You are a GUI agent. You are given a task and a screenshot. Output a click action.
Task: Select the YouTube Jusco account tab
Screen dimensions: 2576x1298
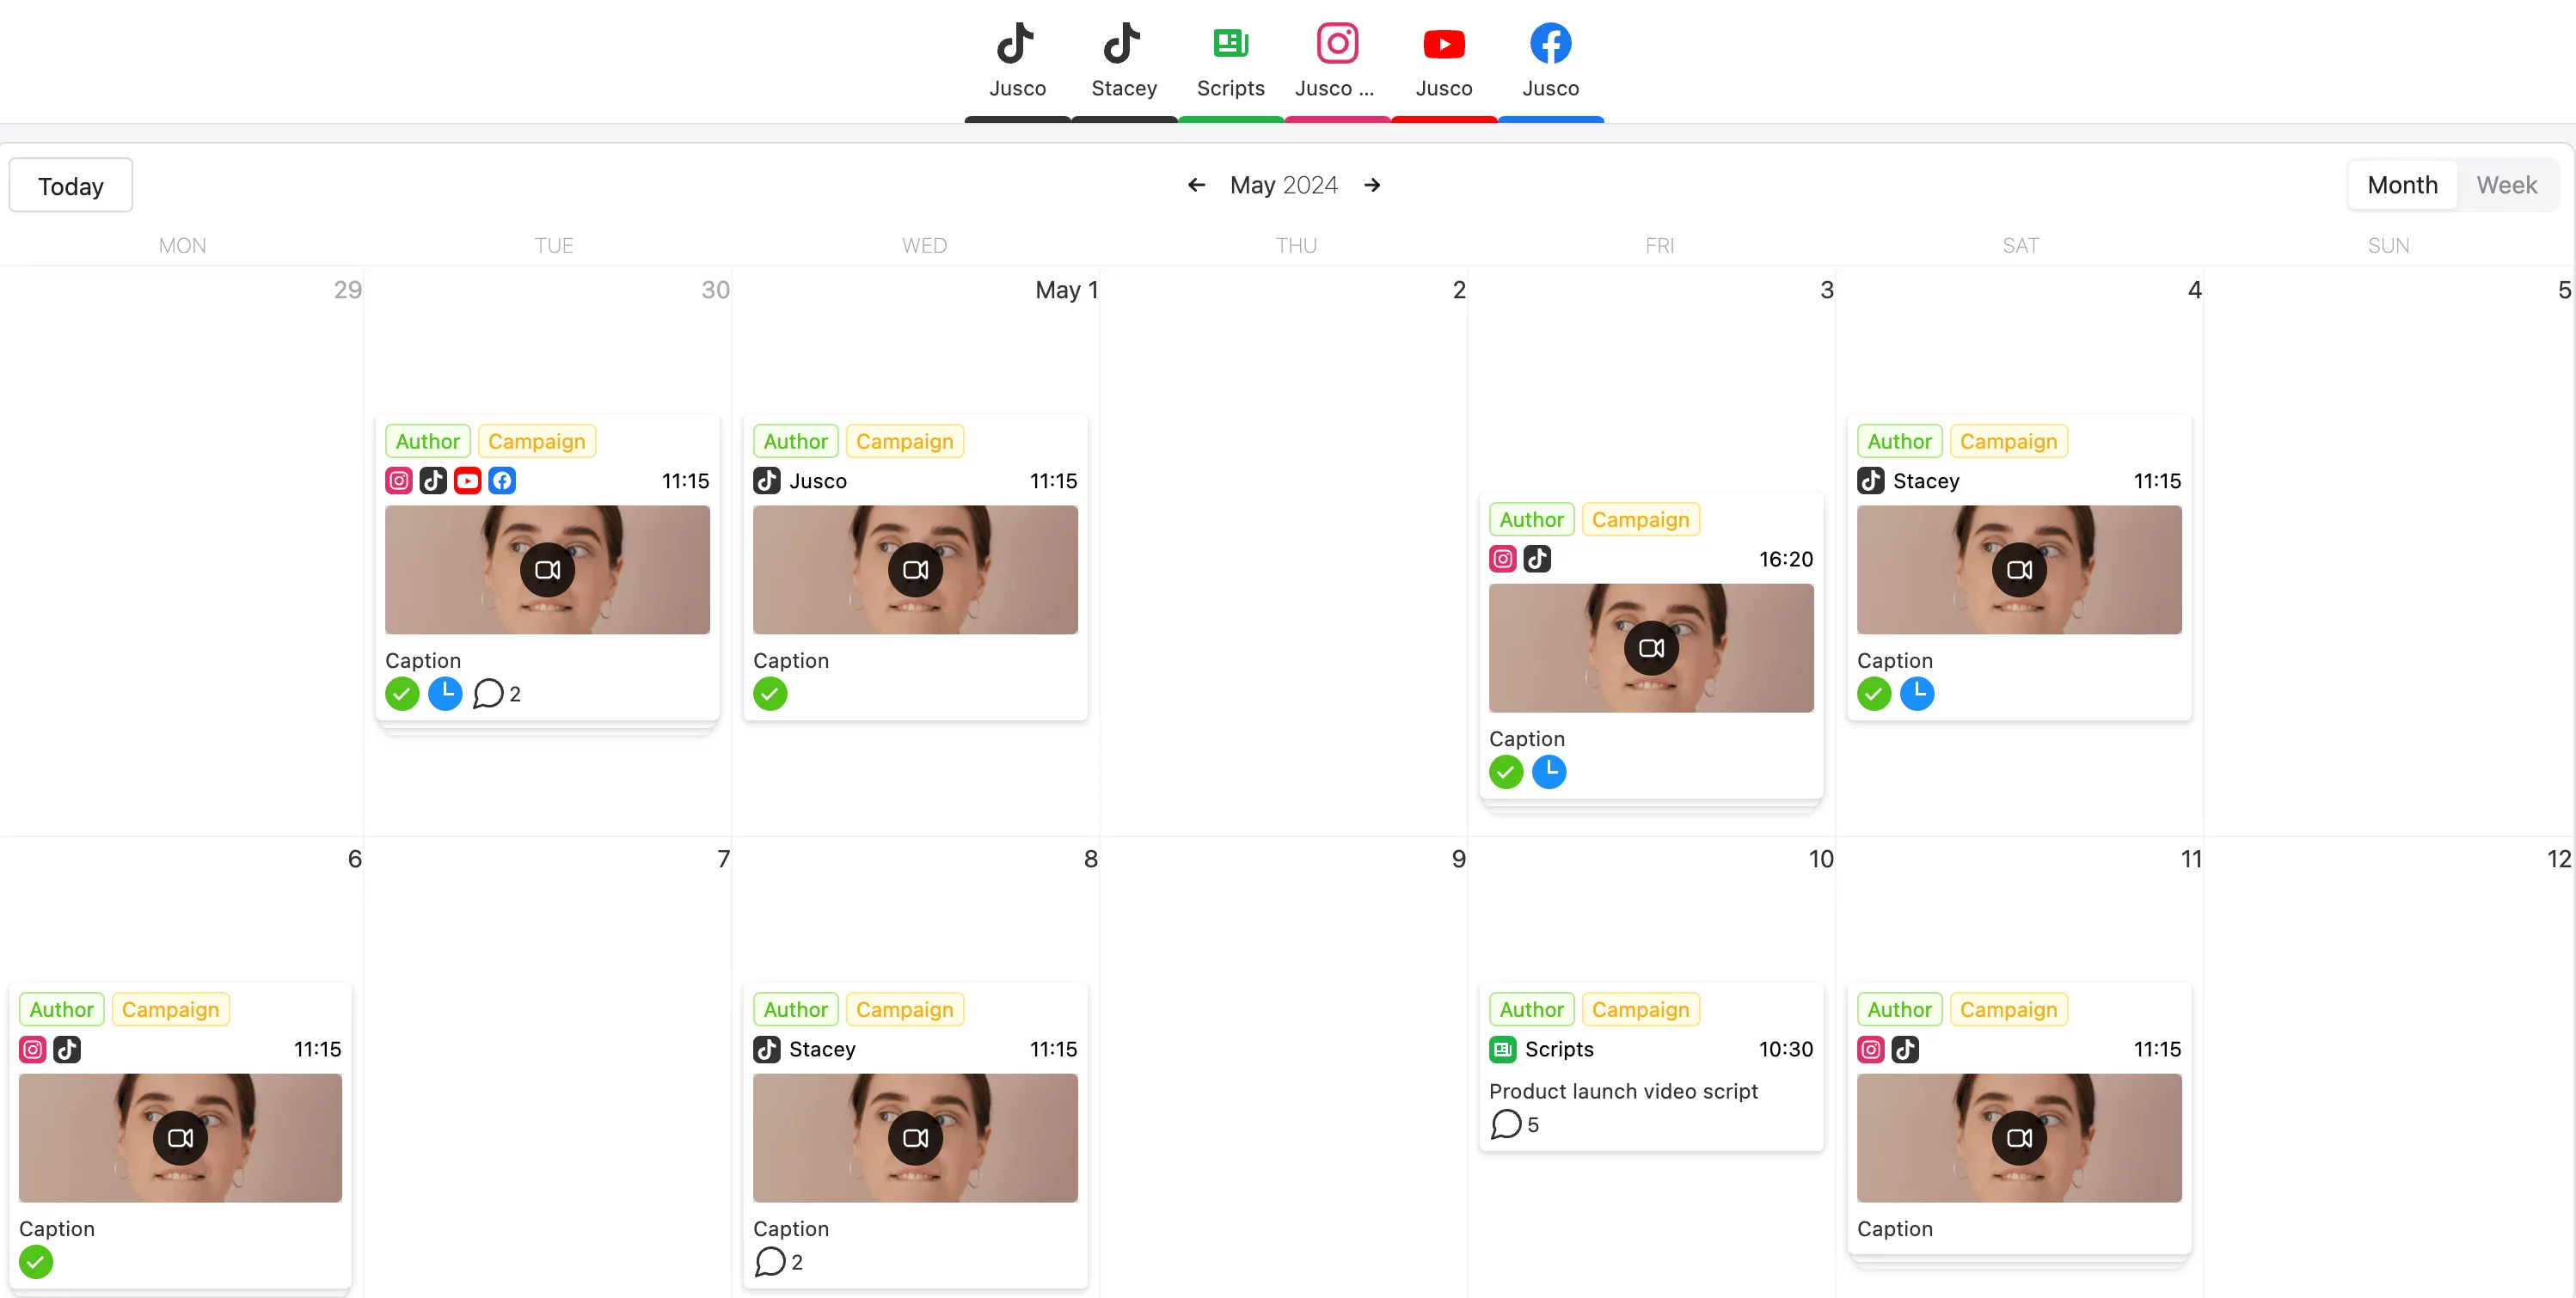(1444, 59)
